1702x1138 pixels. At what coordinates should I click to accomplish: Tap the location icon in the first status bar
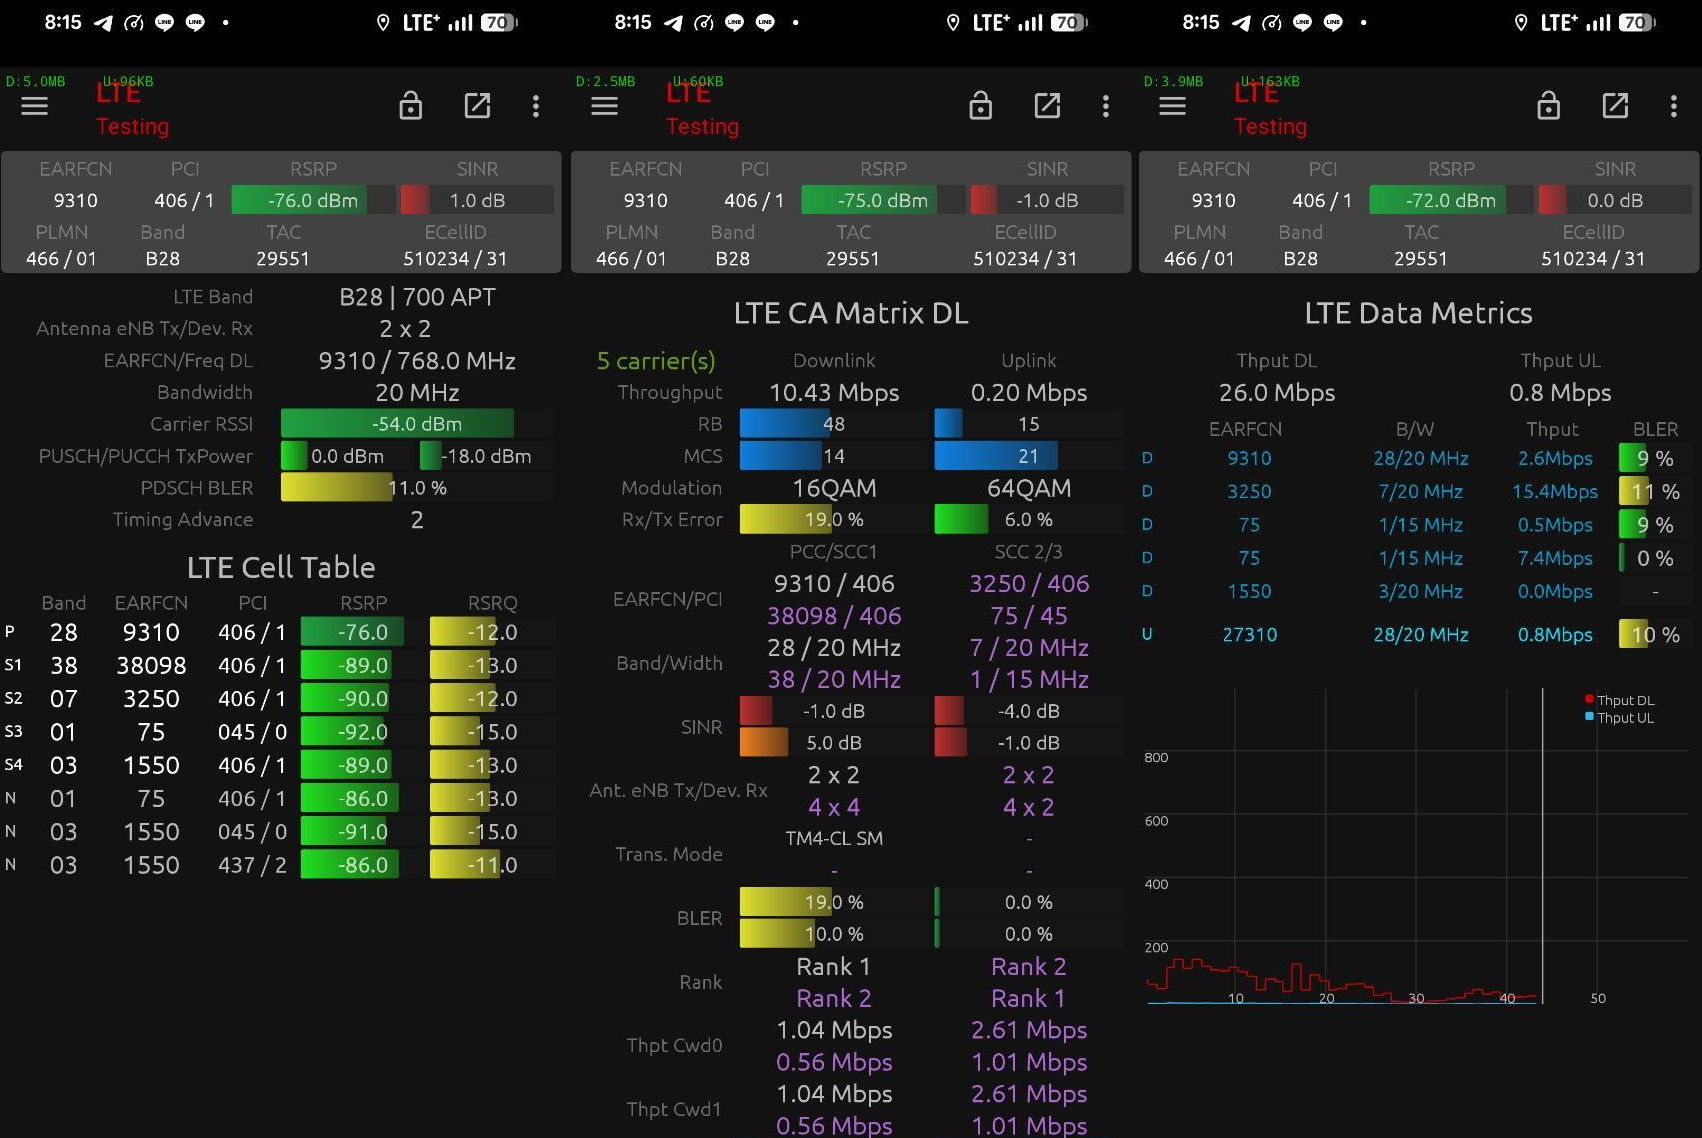pos(382,23)
